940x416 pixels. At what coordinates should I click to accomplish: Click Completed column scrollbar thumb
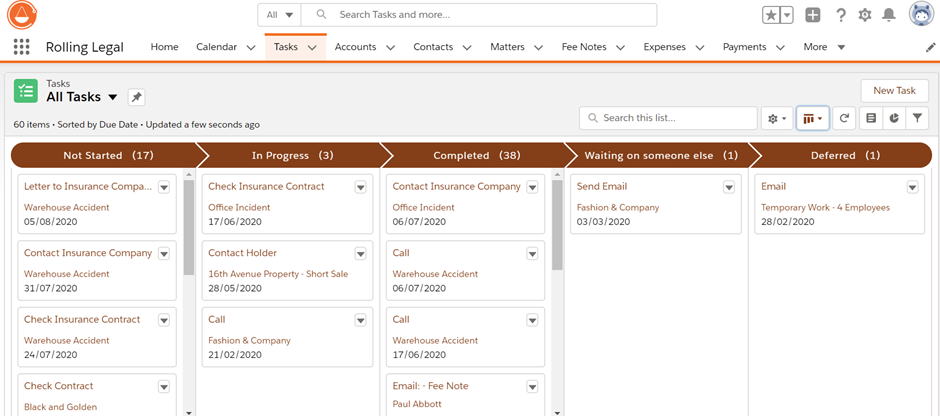click(x=557, y=225)
